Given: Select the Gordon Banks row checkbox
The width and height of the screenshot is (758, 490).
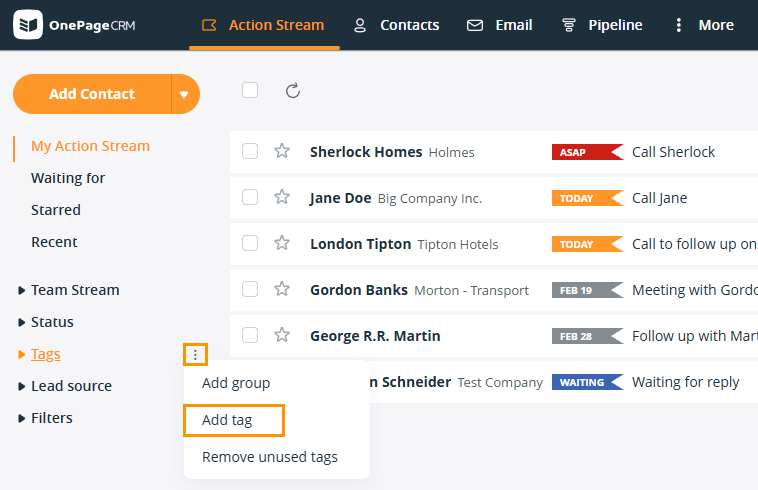Looking at the screenshot, I should point(250,289).
